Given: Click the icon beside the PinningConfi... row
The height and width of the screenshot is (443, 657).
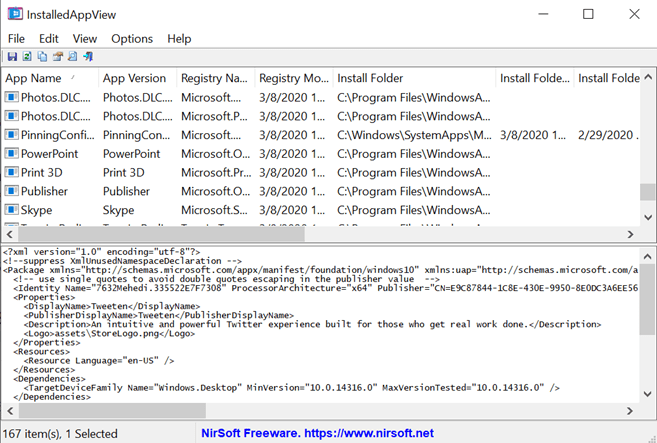Looking at the screenshot, I should (x=11, y=135).
